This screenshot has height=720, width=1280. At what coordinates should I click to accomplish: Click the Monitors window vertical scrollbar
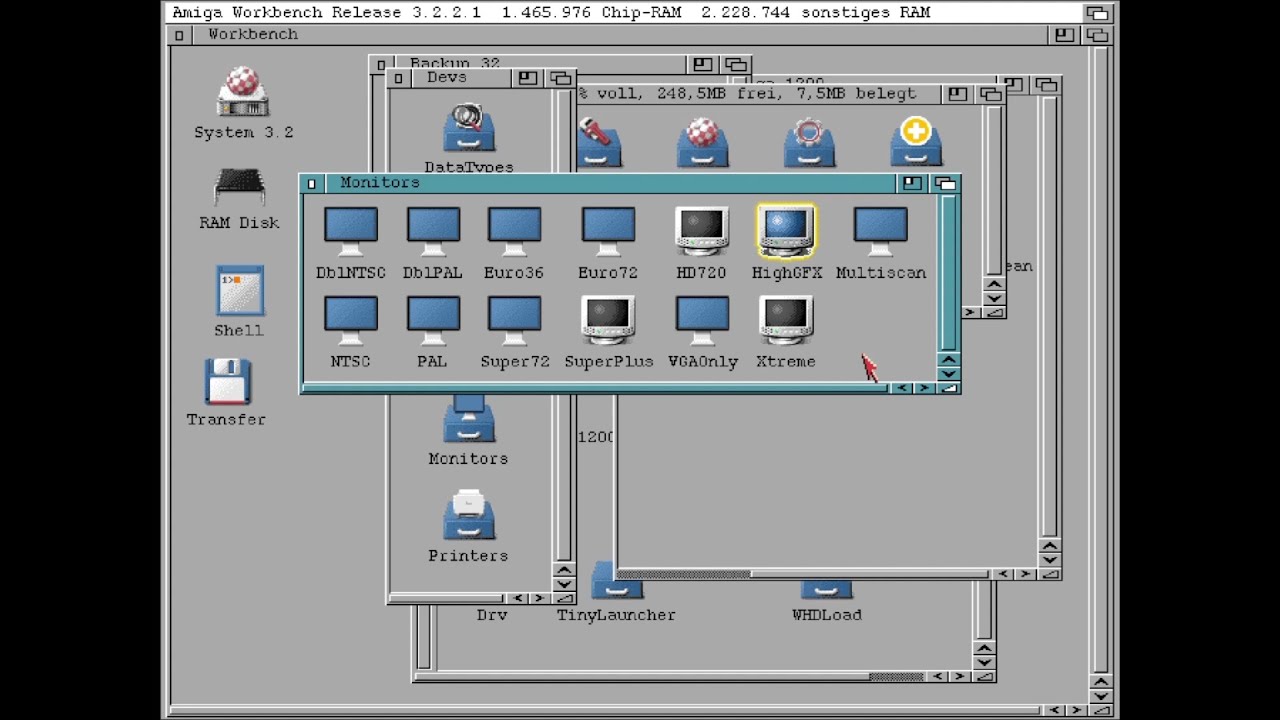pyautogui.click(x=949, y=272)
